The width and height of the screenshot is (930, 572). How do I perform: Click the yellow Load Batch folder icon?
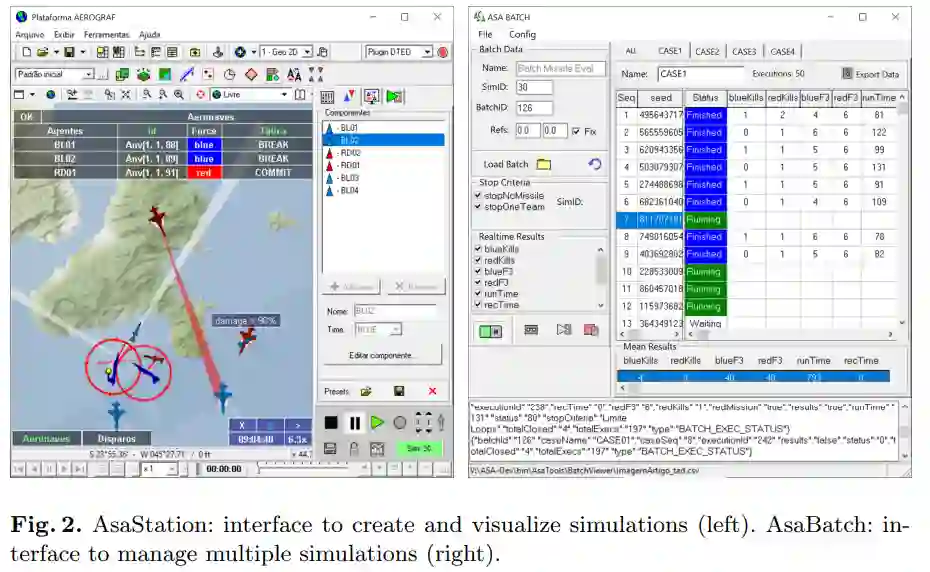tap(544, 164)
